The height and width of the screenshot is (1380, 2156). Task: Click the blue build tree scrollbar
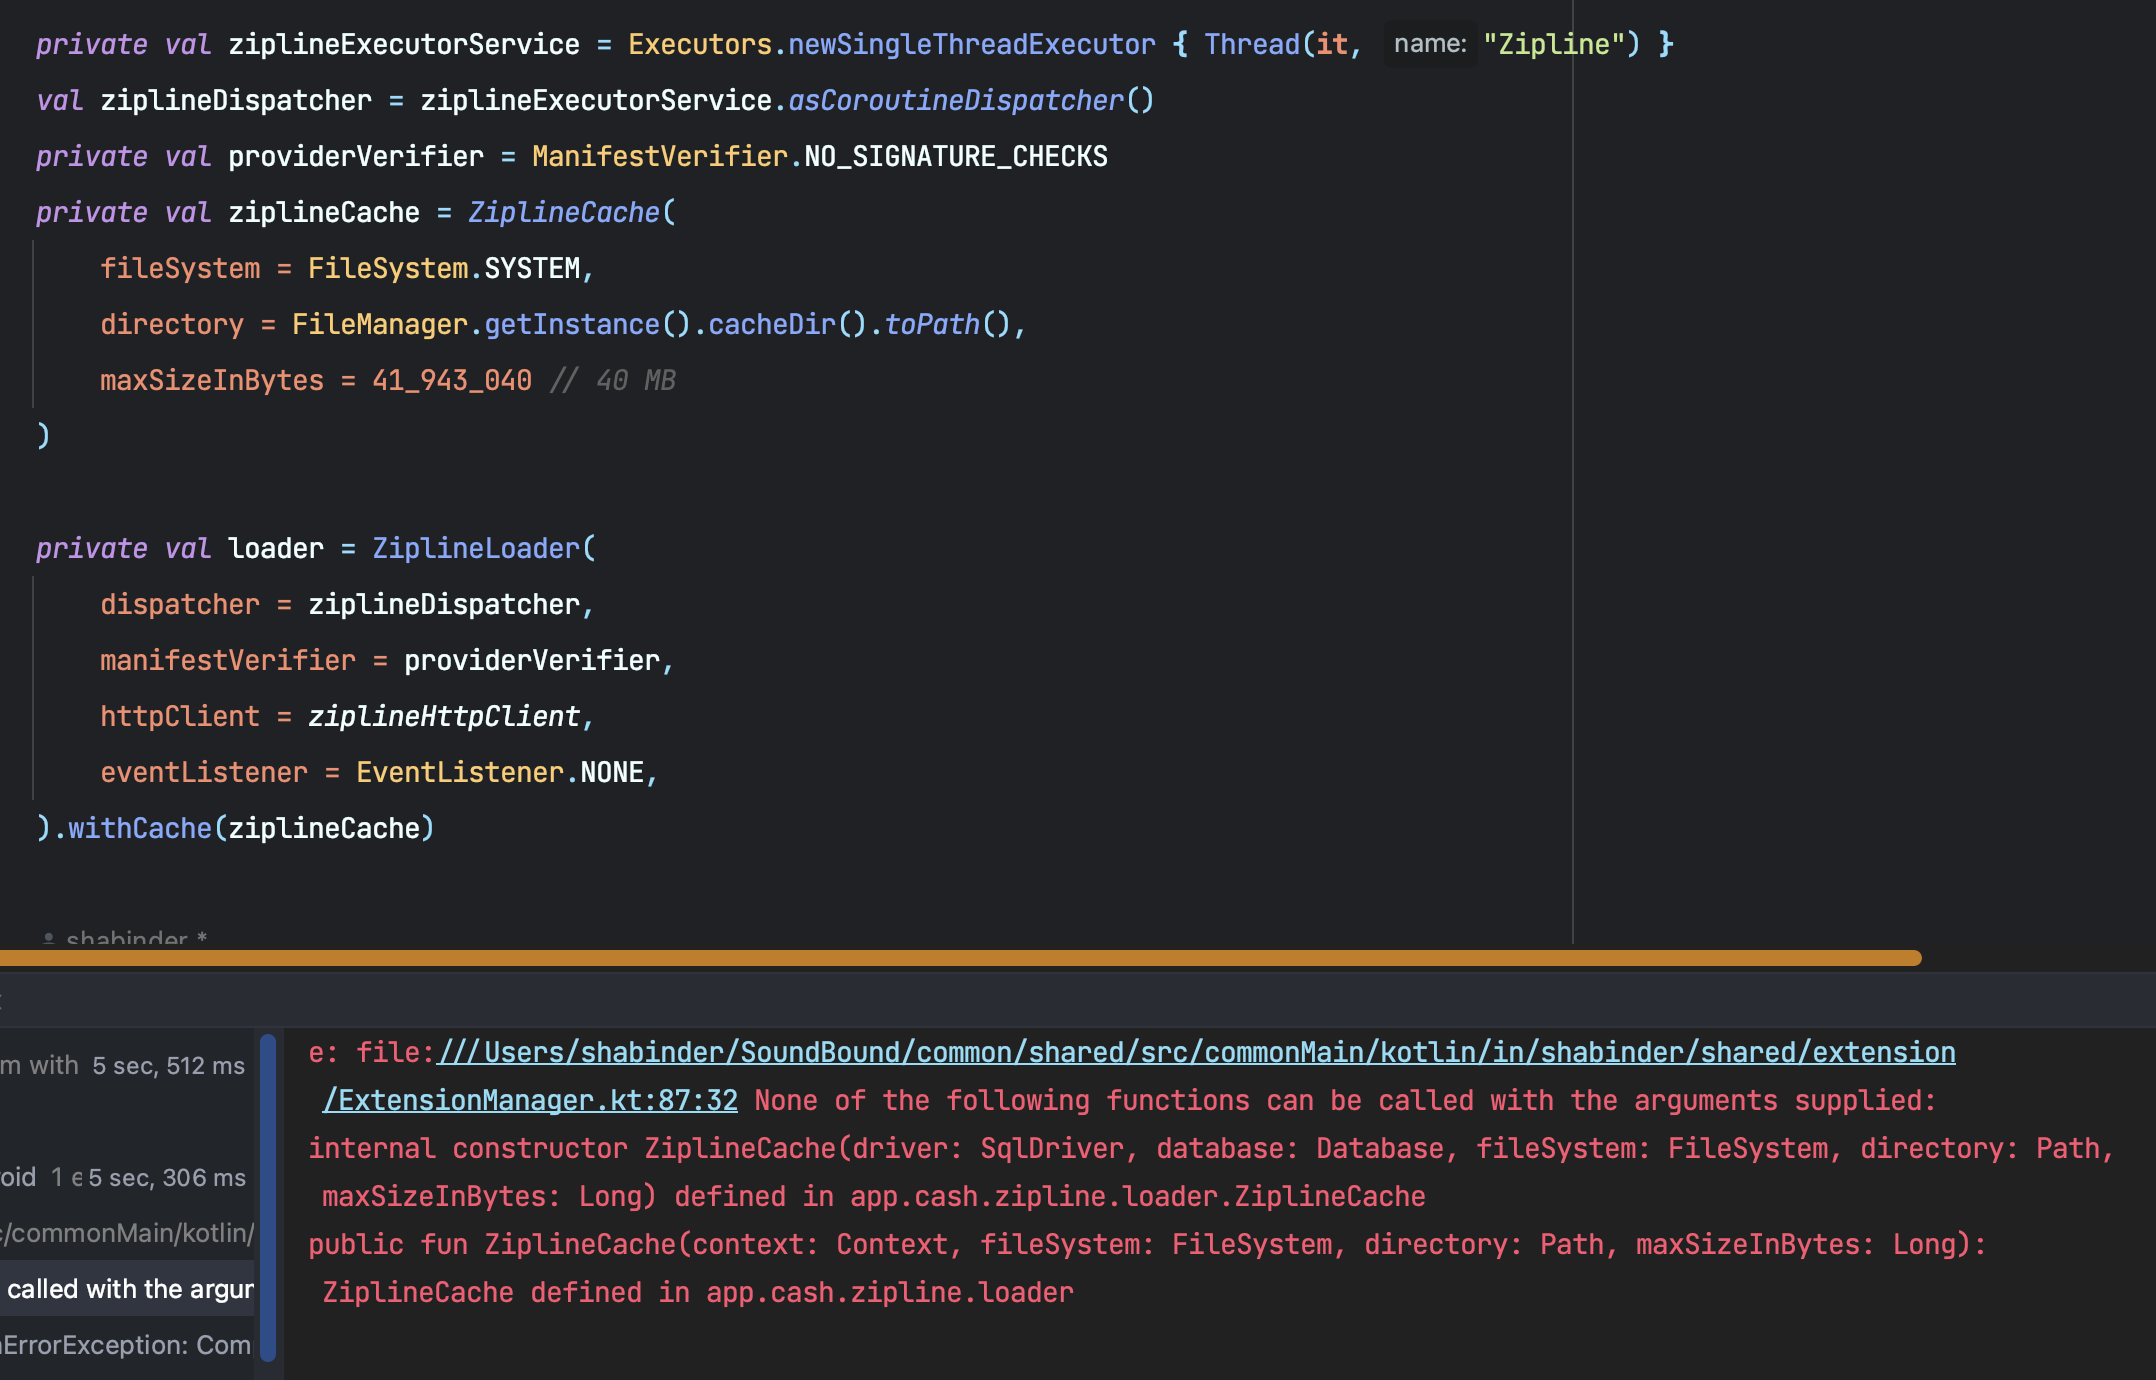[268, 1198]
